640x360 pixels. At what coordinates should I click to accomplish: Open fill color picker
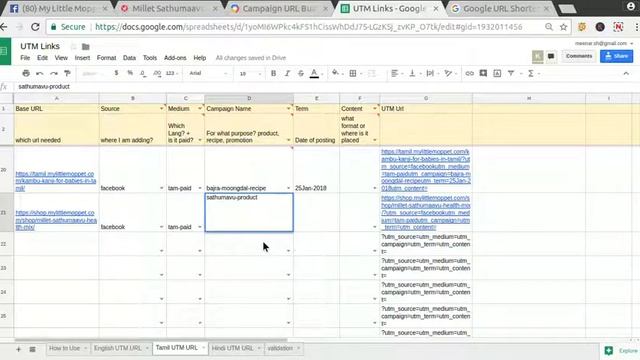336,73
